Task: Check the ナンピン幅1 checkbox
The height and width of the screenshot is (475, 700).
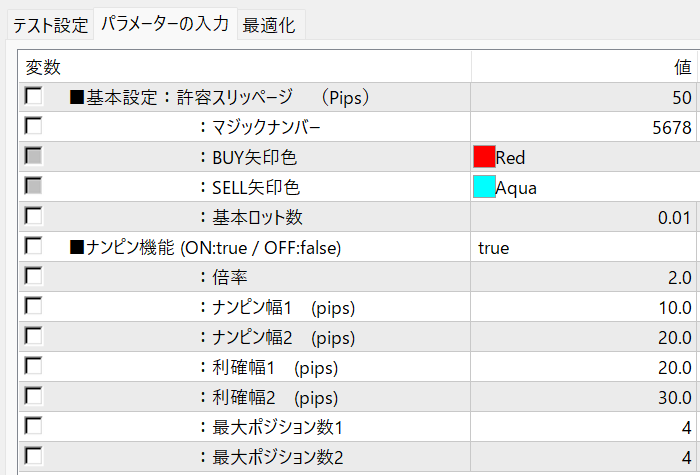Action: tap(34, 307)
